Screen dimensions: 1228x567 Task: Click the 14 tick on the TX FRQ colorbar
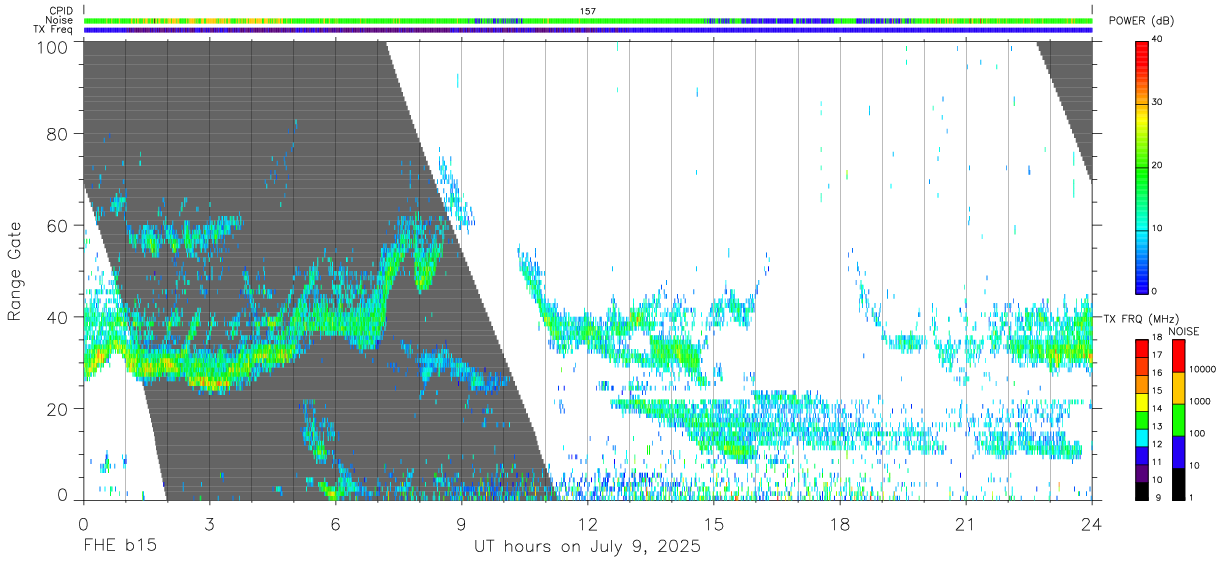coord(1158,409)
